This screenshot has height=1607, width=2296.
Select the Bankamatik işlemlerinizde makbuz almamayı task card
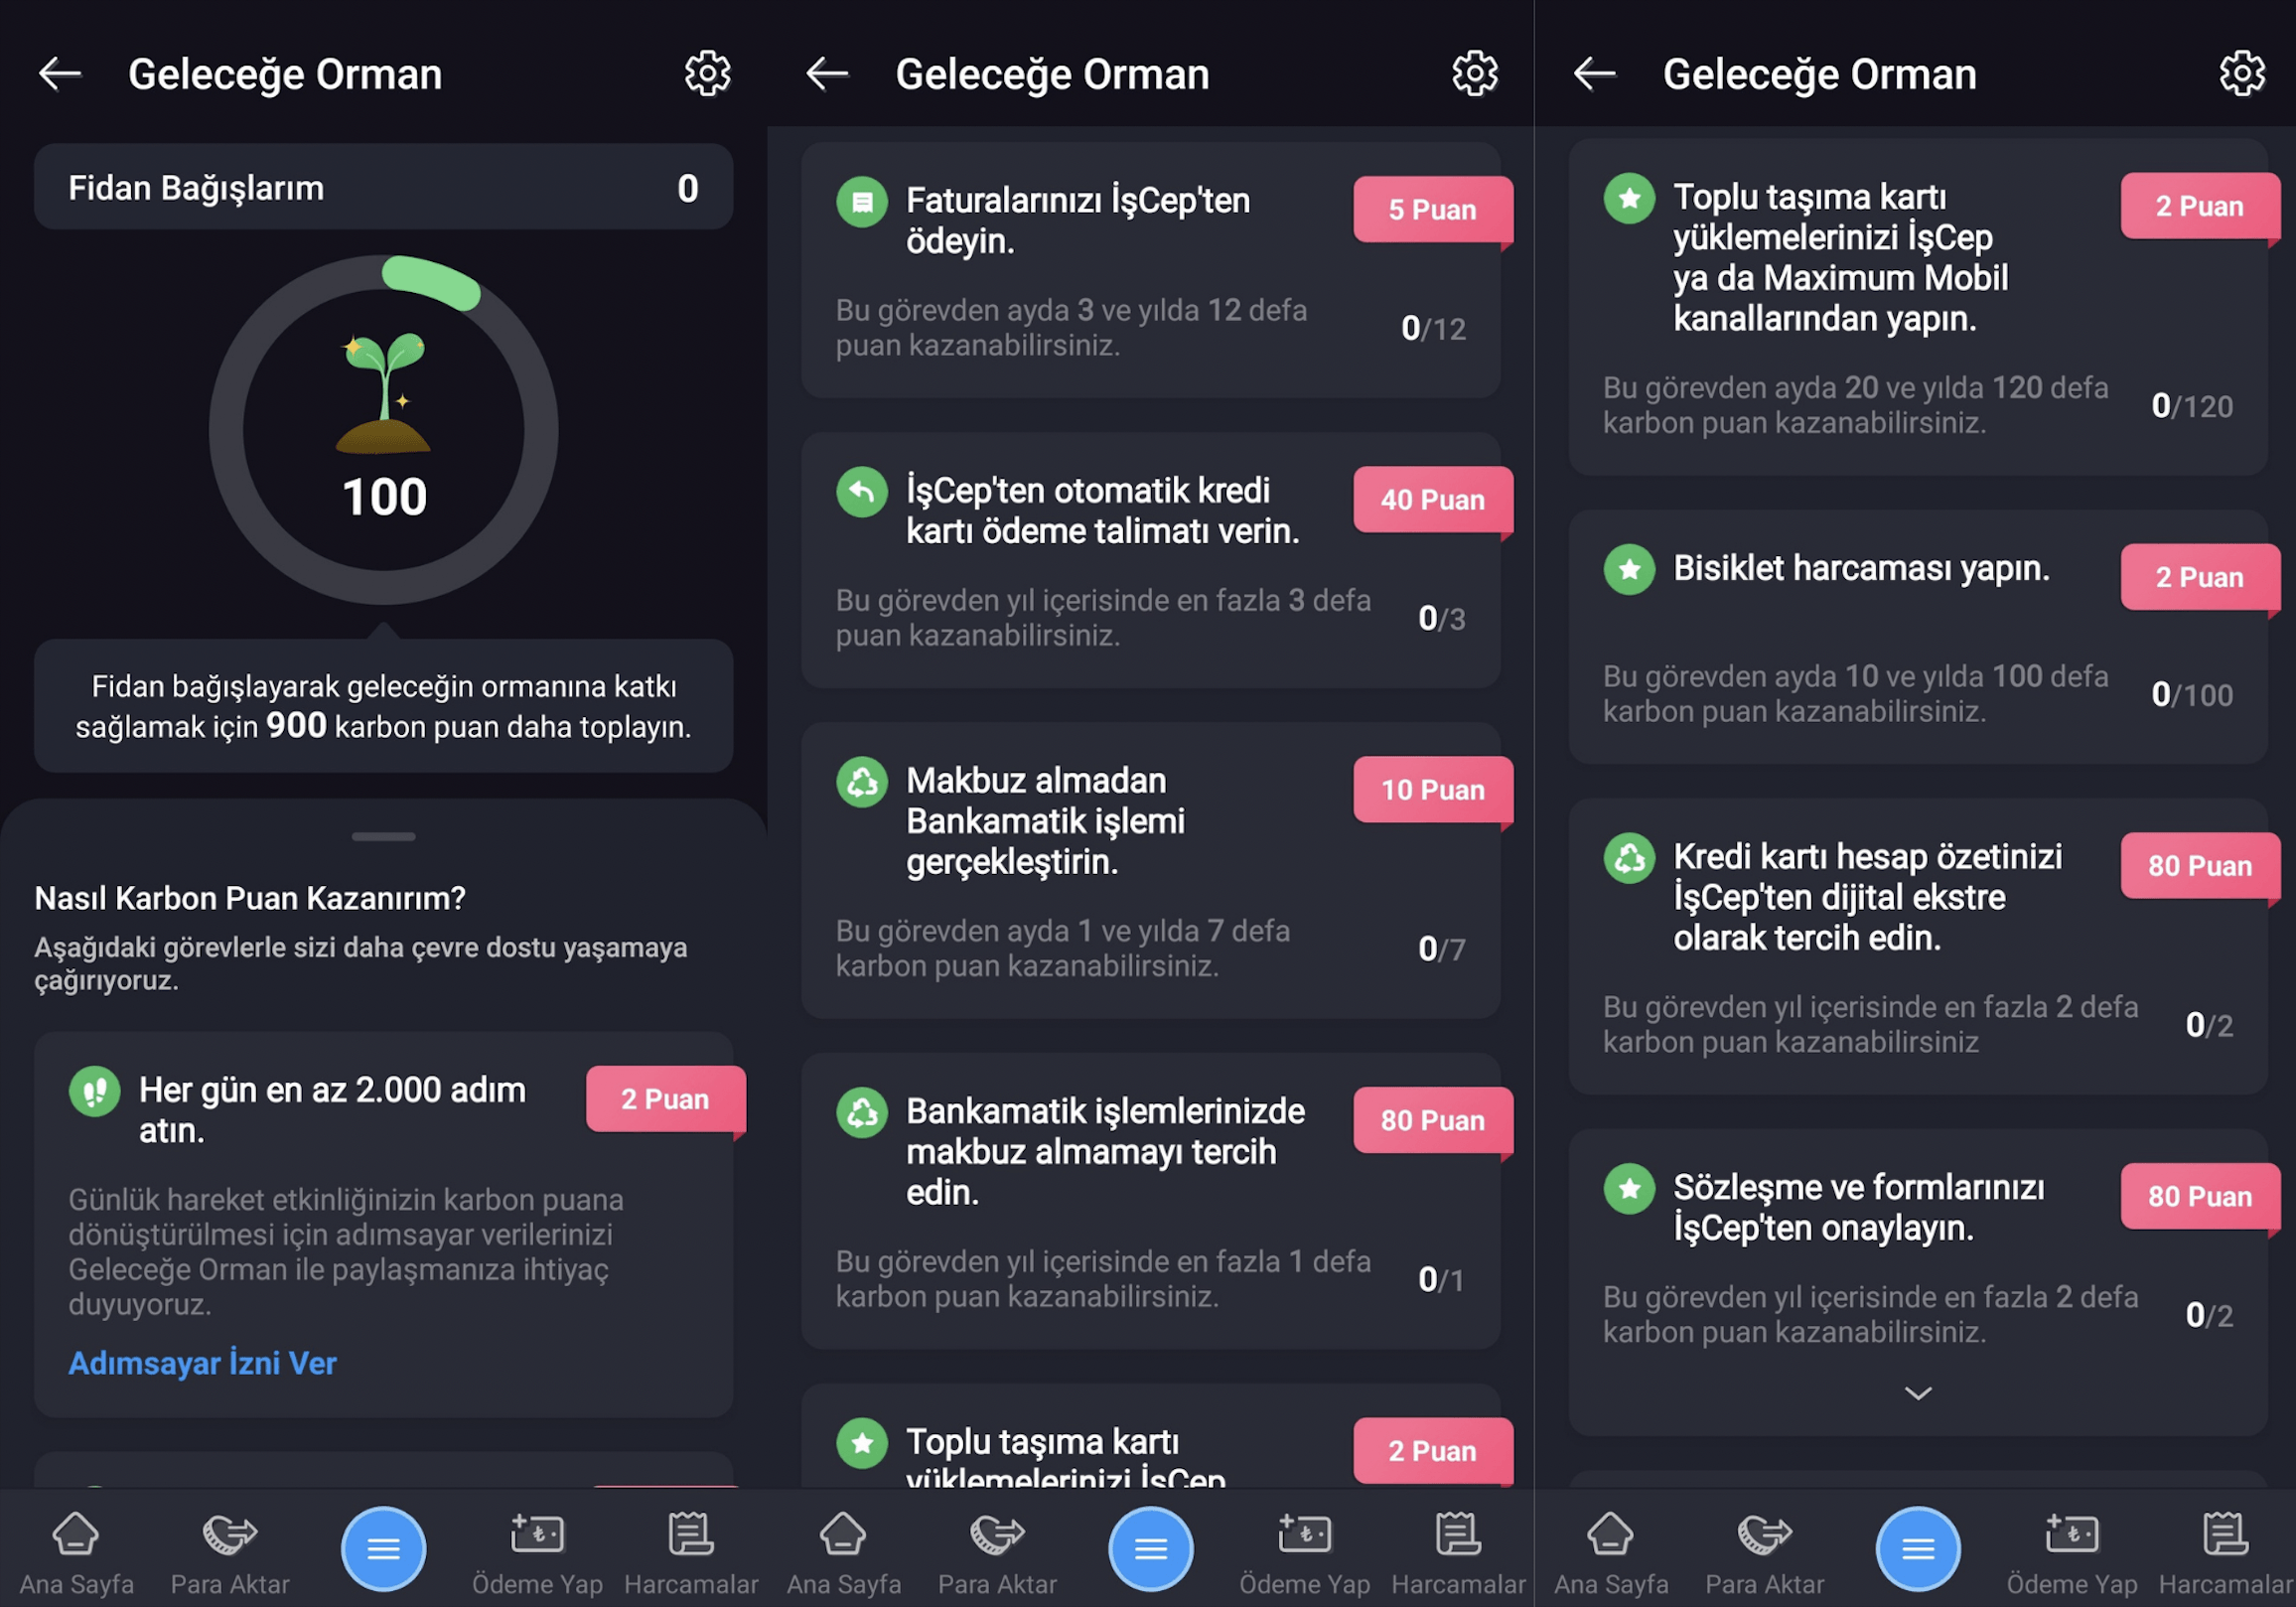[1150, 1200]
